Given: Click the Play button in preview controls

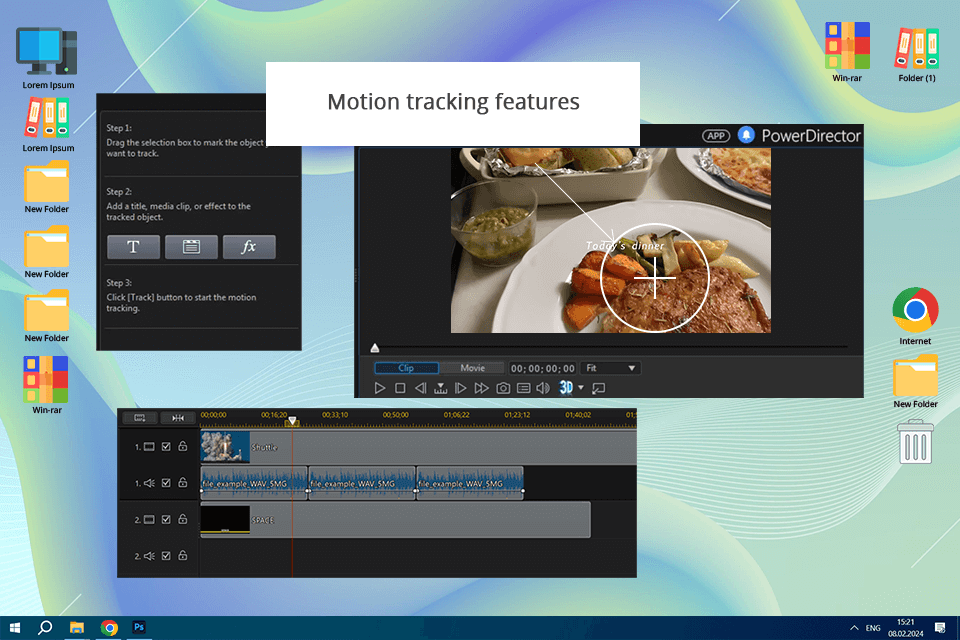Looking at the screenshot, I should pyautogui.click(x=380, y=388).
